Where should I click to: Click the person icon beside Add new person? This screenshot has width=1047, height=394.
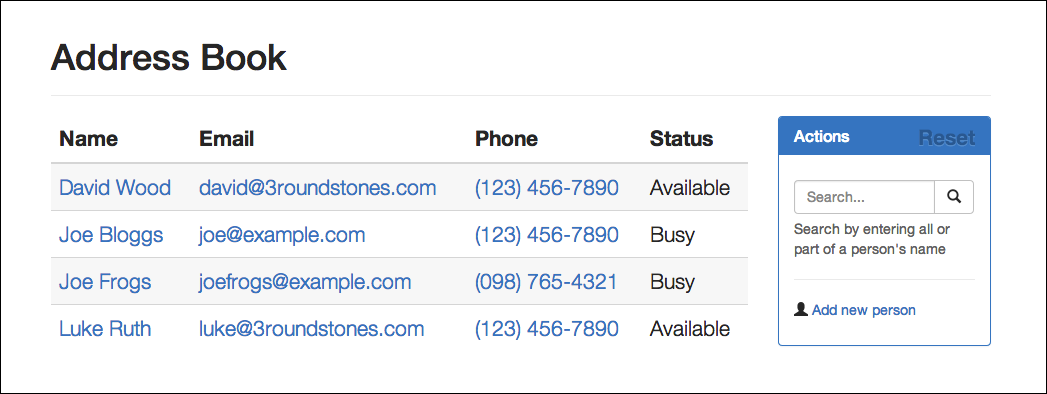(801, 310)
